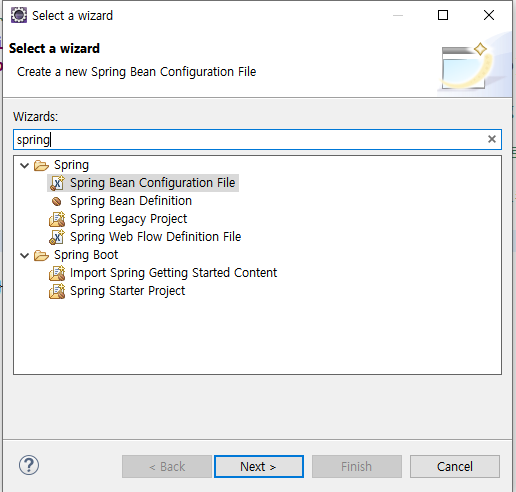Maximize the Select a wizard dialog
This screenshot has height=492, width=516.
pos(443,15)
